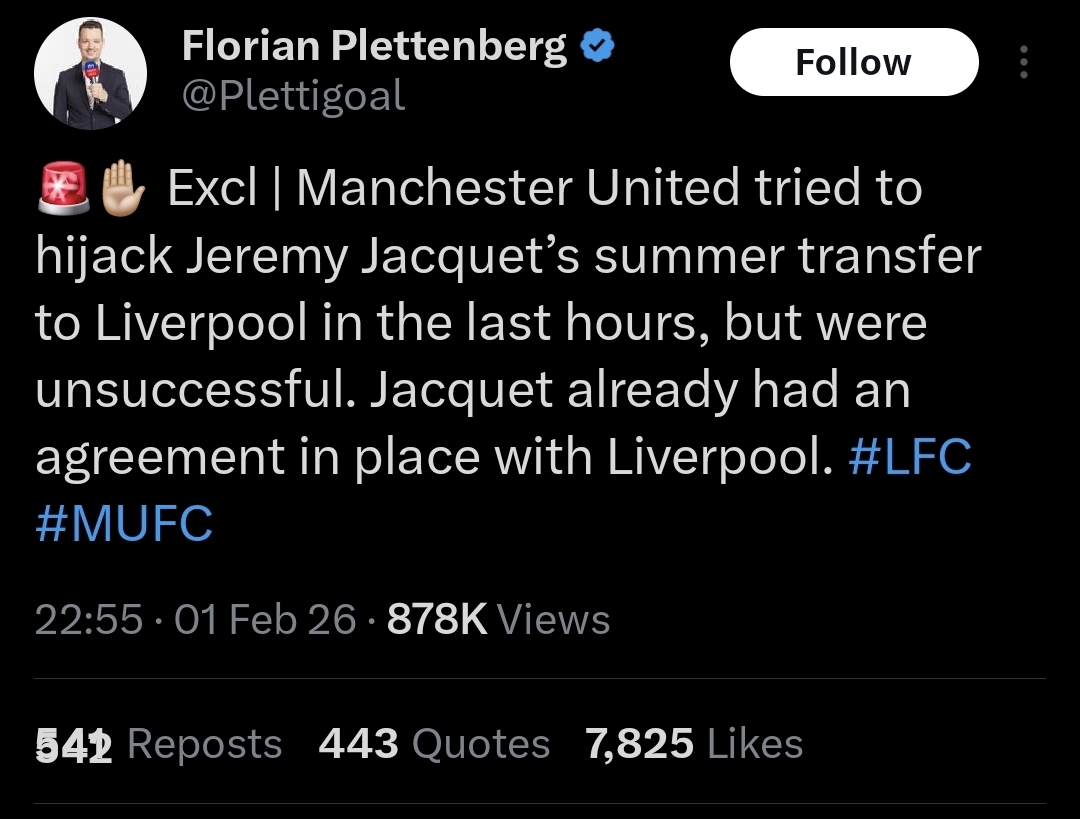Follow Florian Plettenberg
Screen dimensions: 1080x819
(x=853, y=63)
